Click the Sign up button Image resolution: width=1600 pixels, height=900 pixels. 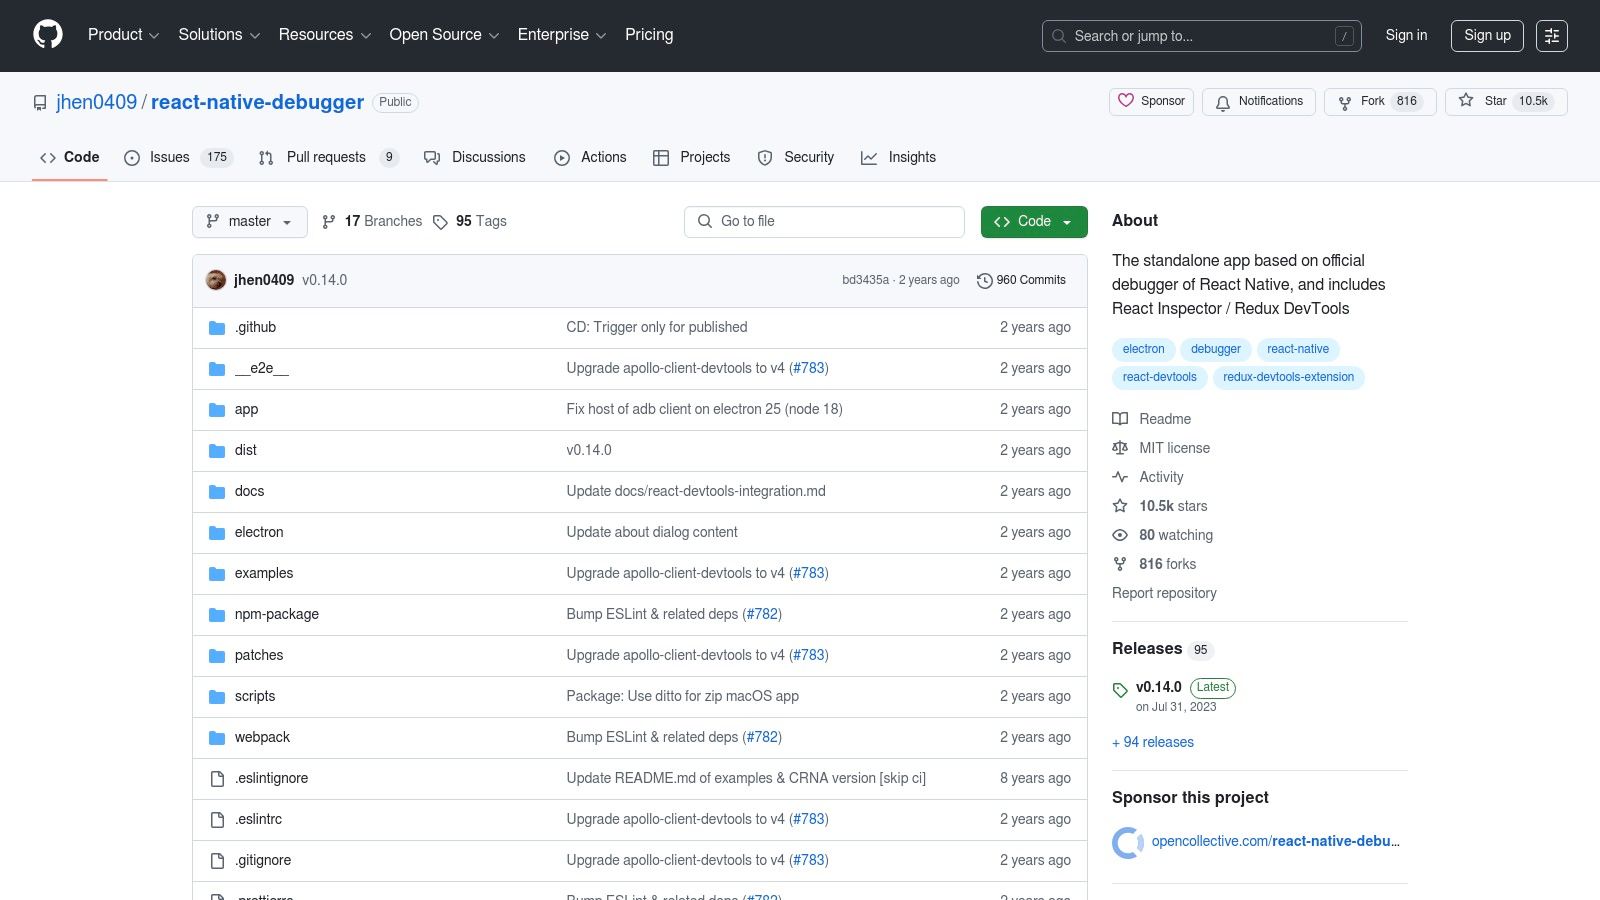pyautogui.click(x=1487, y=35)
